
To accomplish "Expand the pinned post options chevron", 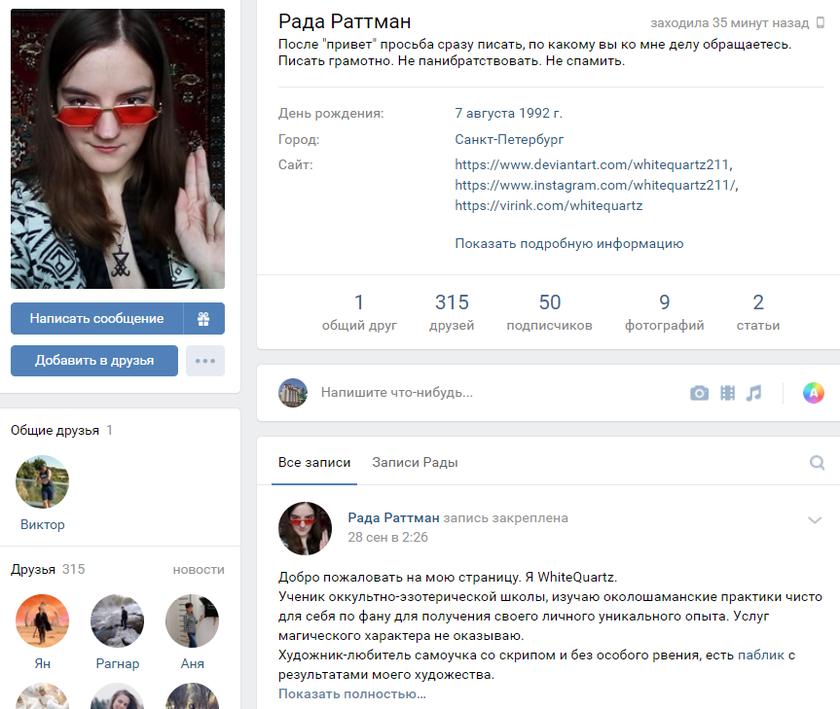I will click(815, 520).
